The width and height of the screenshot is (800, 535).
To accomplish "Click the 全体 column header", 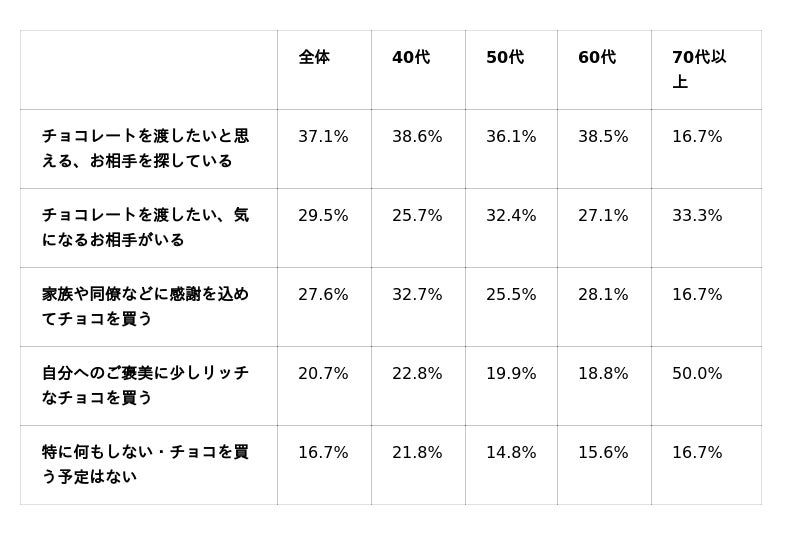I will pos(314,58).
